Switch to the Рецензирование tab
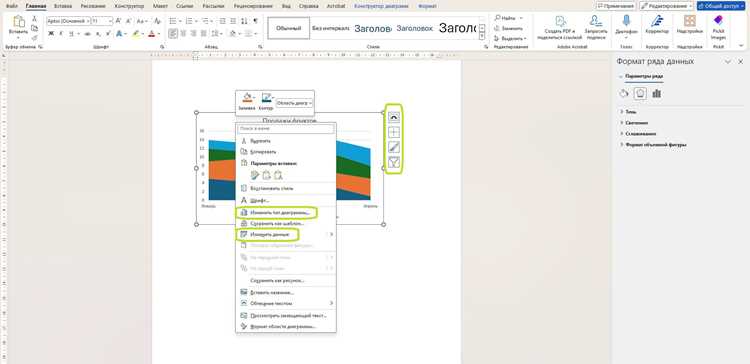 click(x=254, y=6)
